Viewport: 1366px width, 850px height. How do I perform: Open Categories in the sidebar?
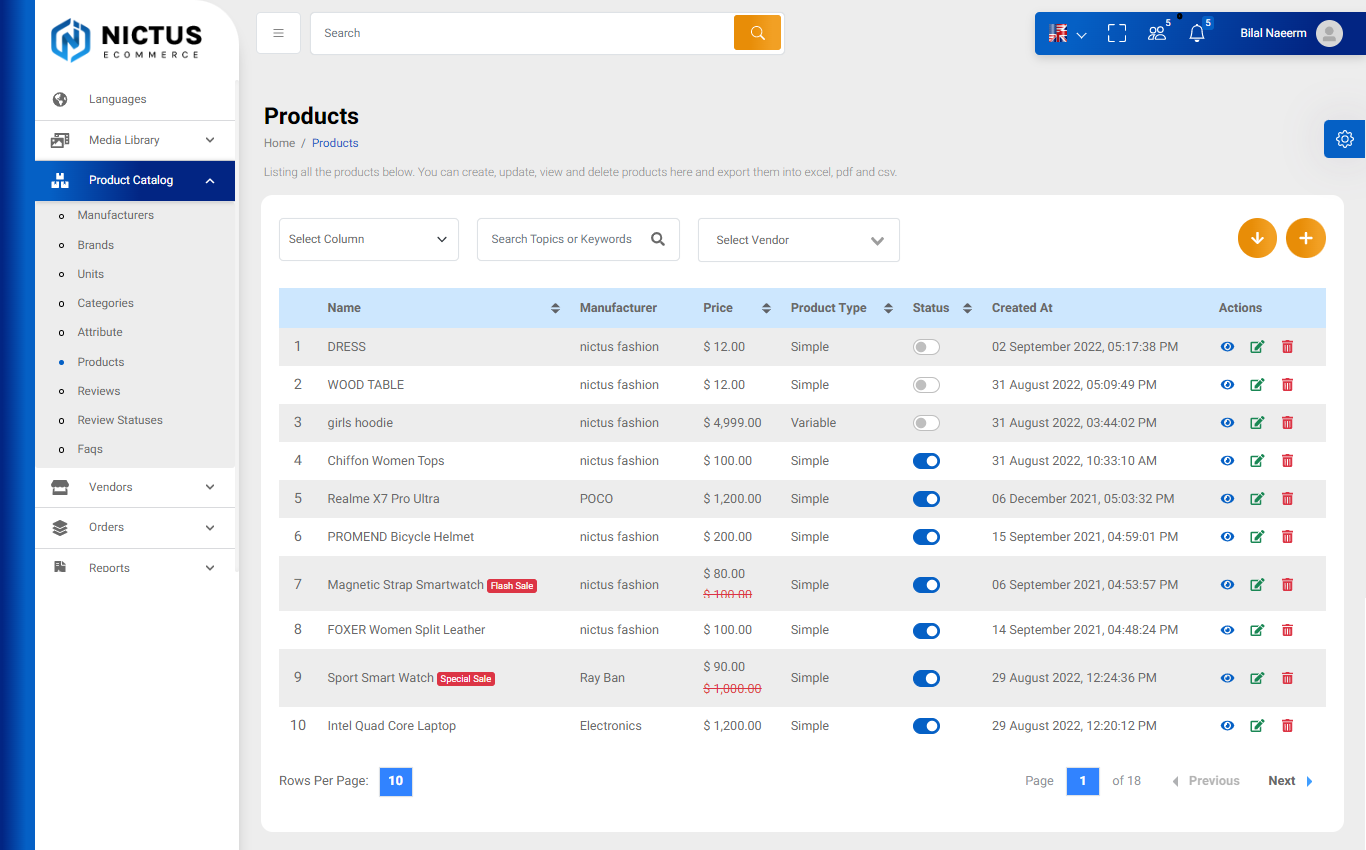click(105, 303)
